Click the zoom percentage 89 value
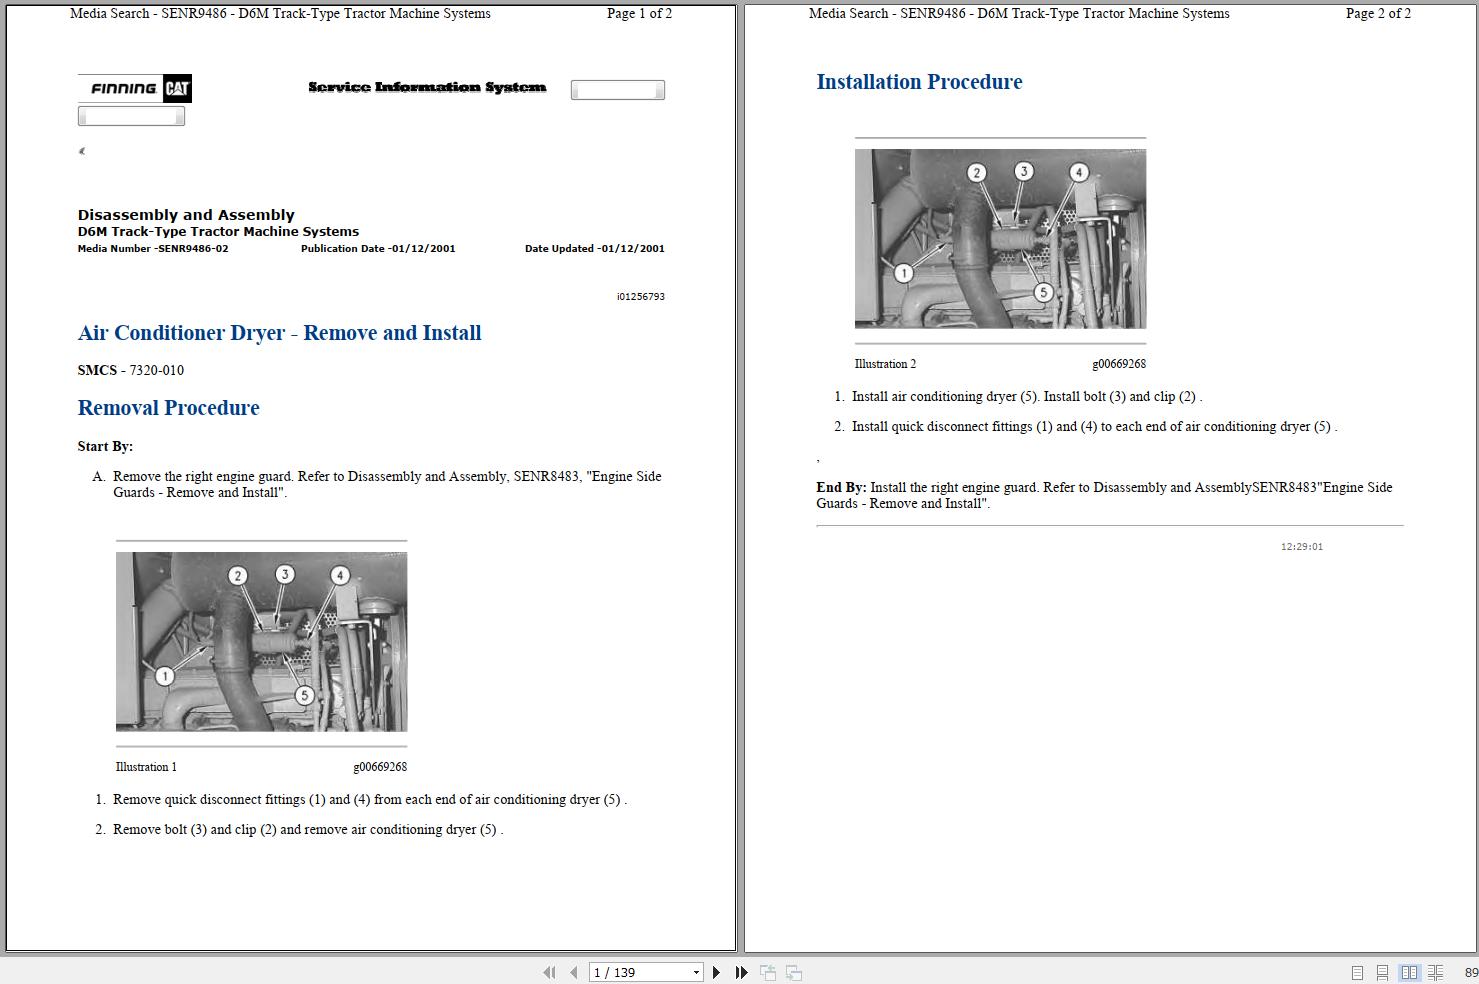Screen dimensions: 1479x984 (x=1471, y=972)
